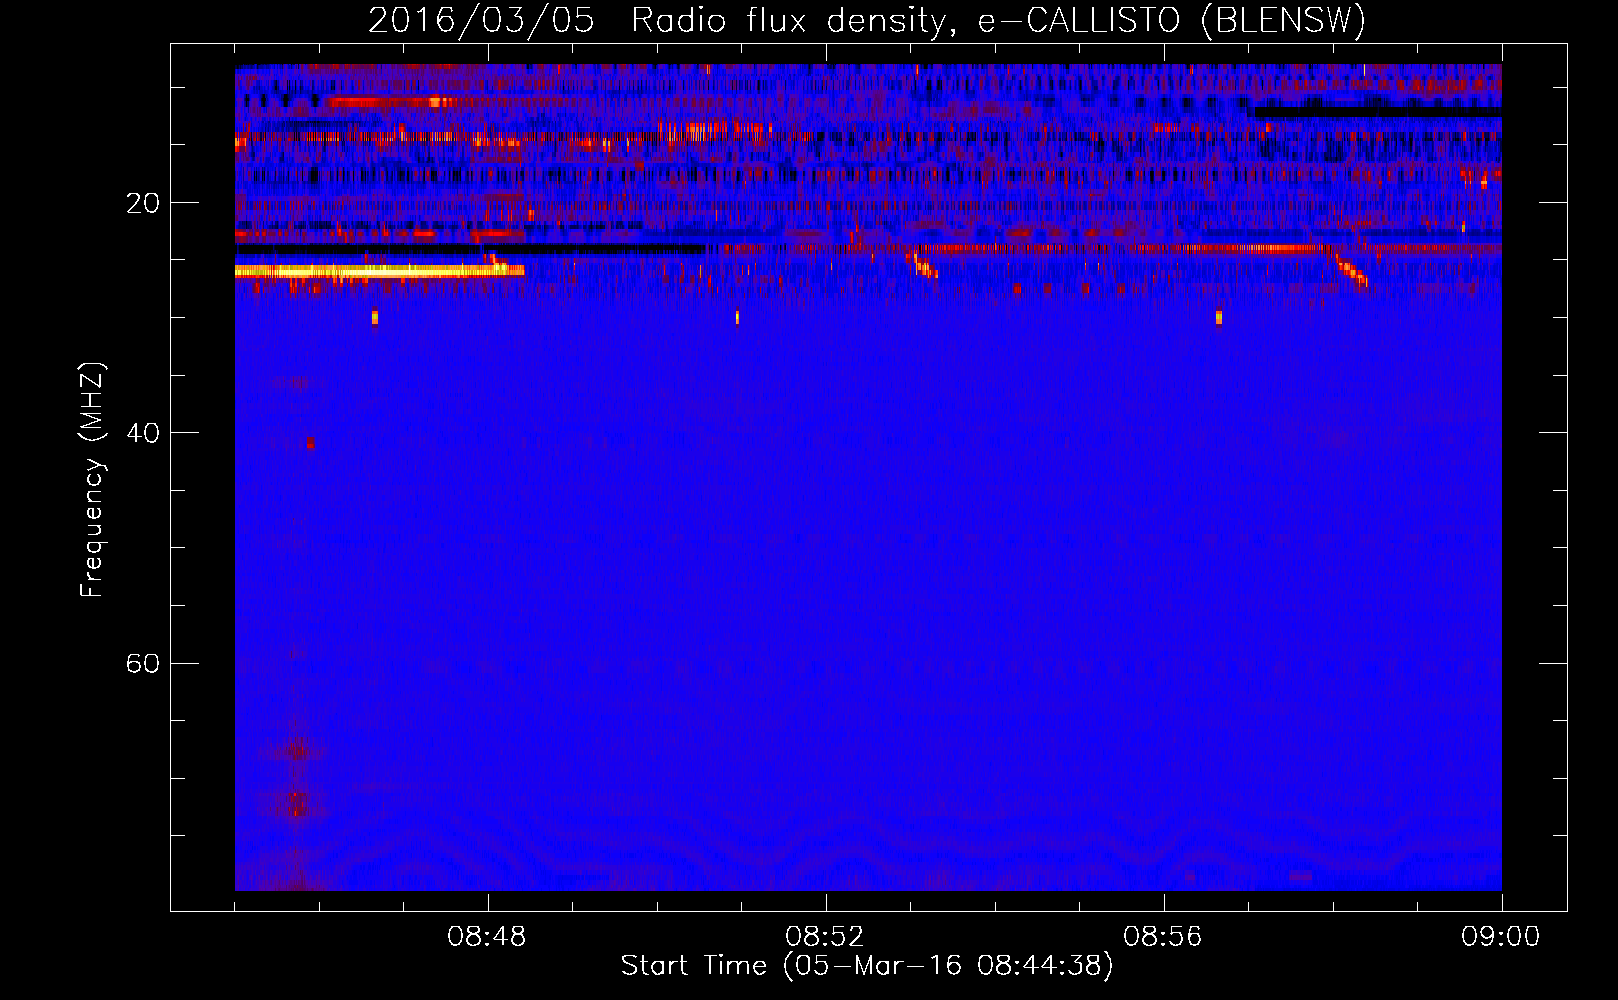The height and width of the screenshot is (1000, 1618).
Task: Click the yellow spike near 30 MHz at 08:51
Action: [x=737, y=318]
